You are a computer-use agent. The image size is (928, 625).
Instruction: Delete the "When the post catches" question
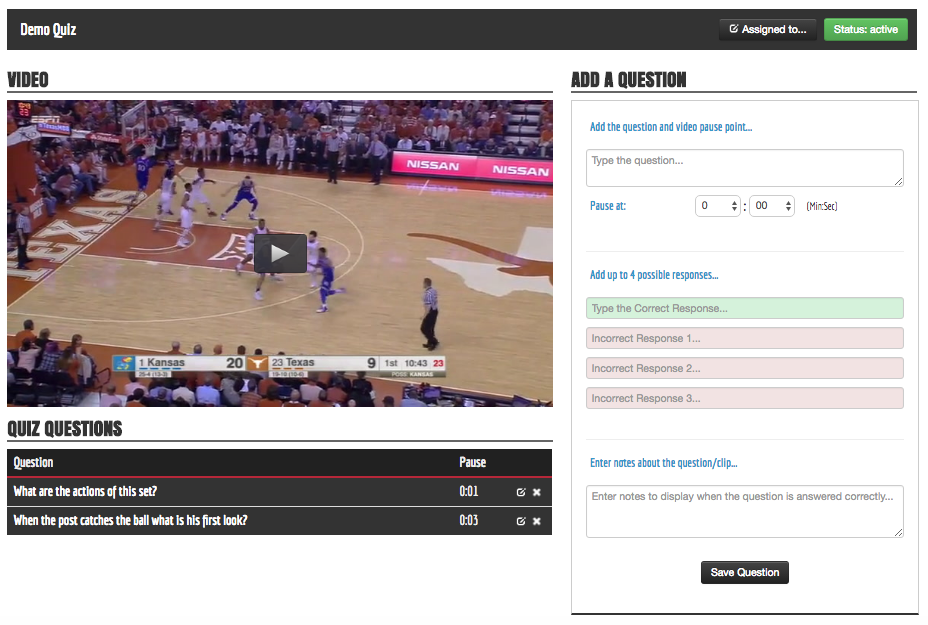tap(537, 521)
